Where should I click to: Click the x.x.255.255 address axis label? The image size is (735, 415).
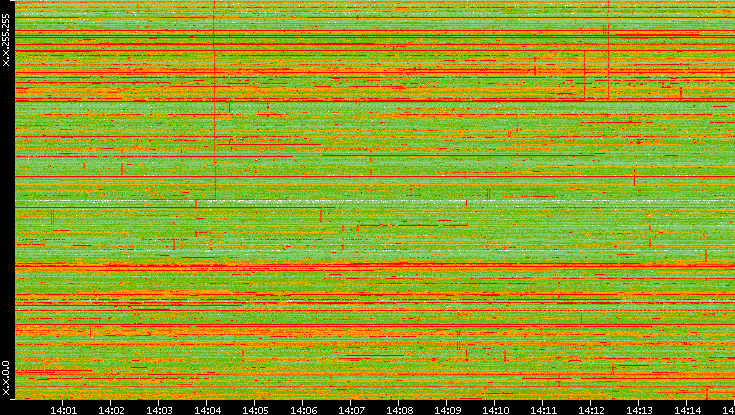(x=6, y=40)
